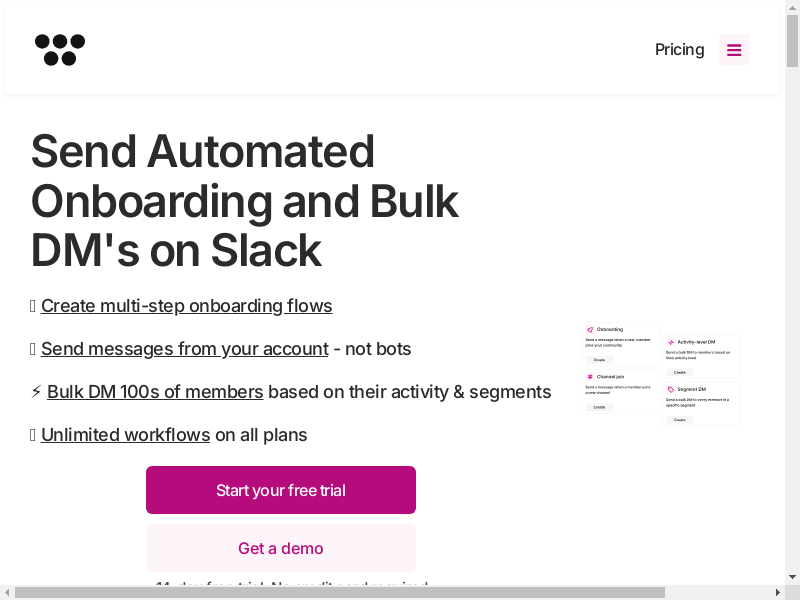Click the vertical scrollbar down arrow
The height and width of the screenshot is (600, 800).
(793, 577)
